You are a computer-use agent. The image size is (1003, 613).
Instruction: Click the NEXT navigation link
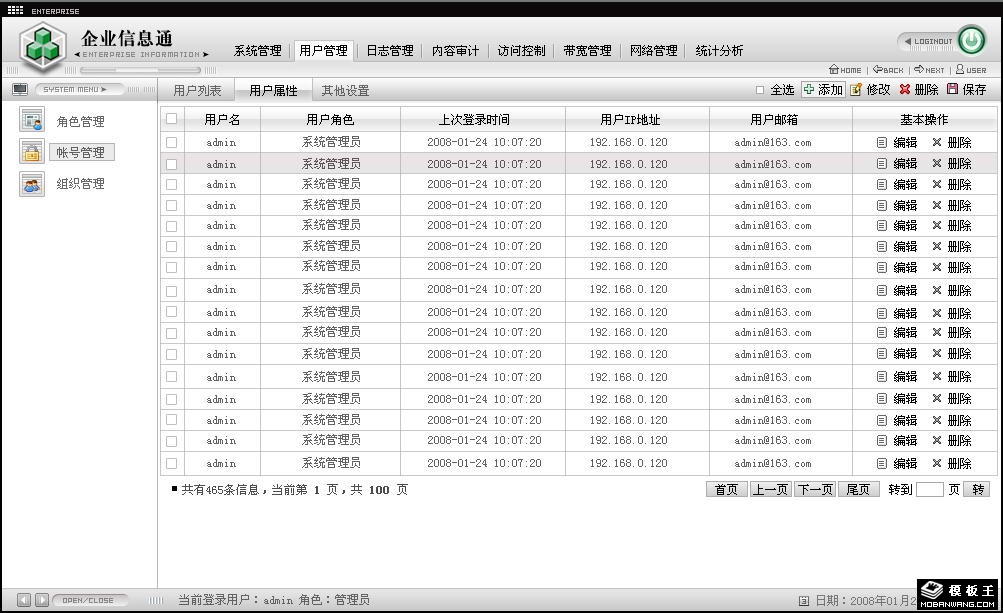[x=929, y=69]
